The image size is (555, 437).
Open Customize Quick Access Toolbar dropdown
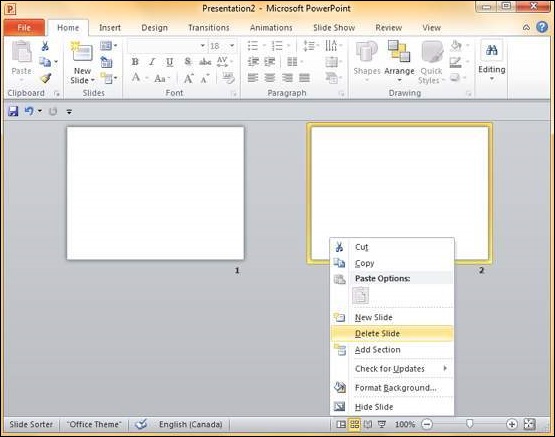point(69,112)
